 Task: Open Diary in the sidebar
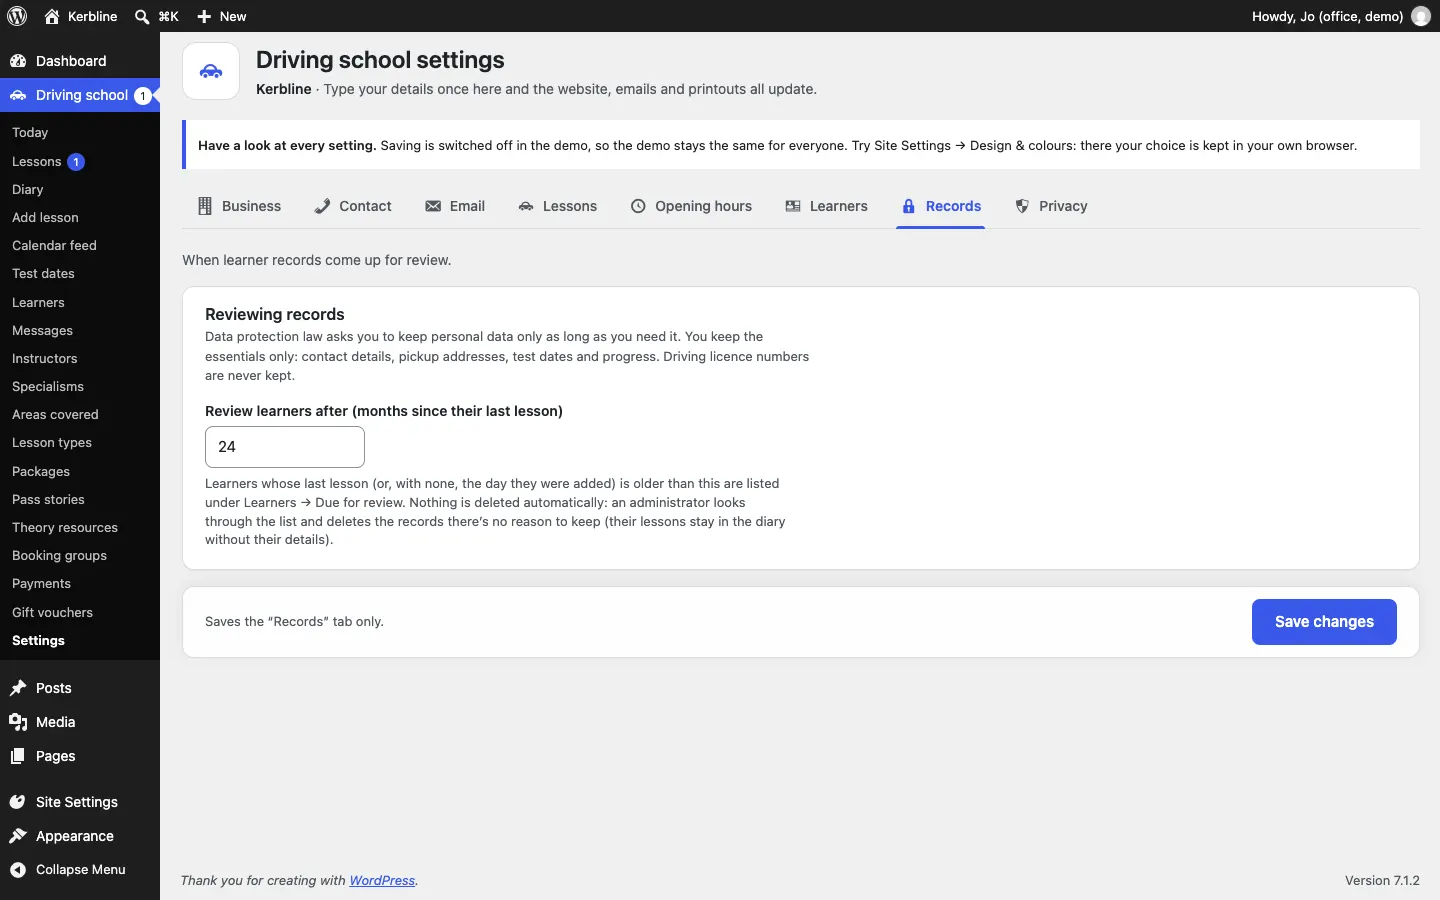[x=28, y=189]
